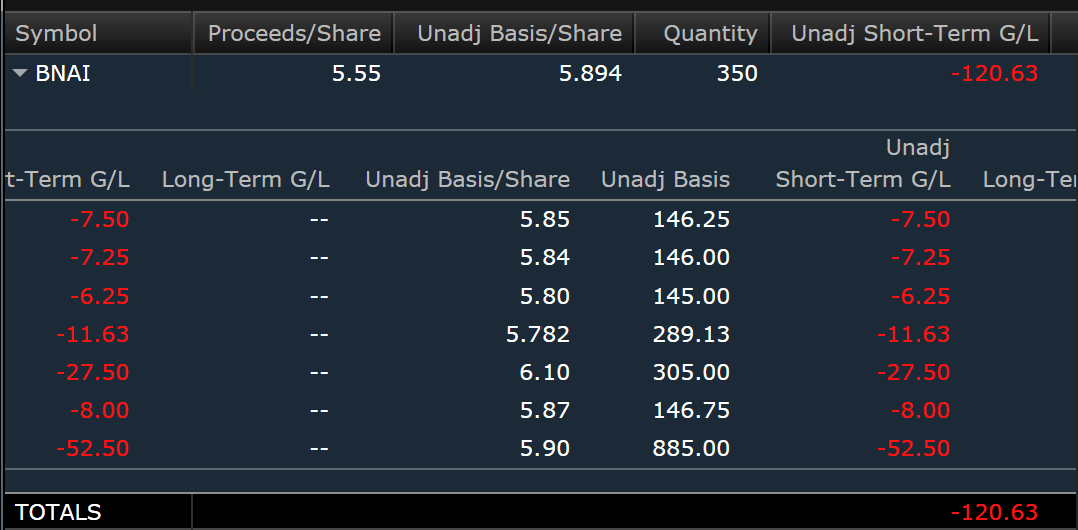Click the Long-Term G/L sub-table header

tap(245, 180)
